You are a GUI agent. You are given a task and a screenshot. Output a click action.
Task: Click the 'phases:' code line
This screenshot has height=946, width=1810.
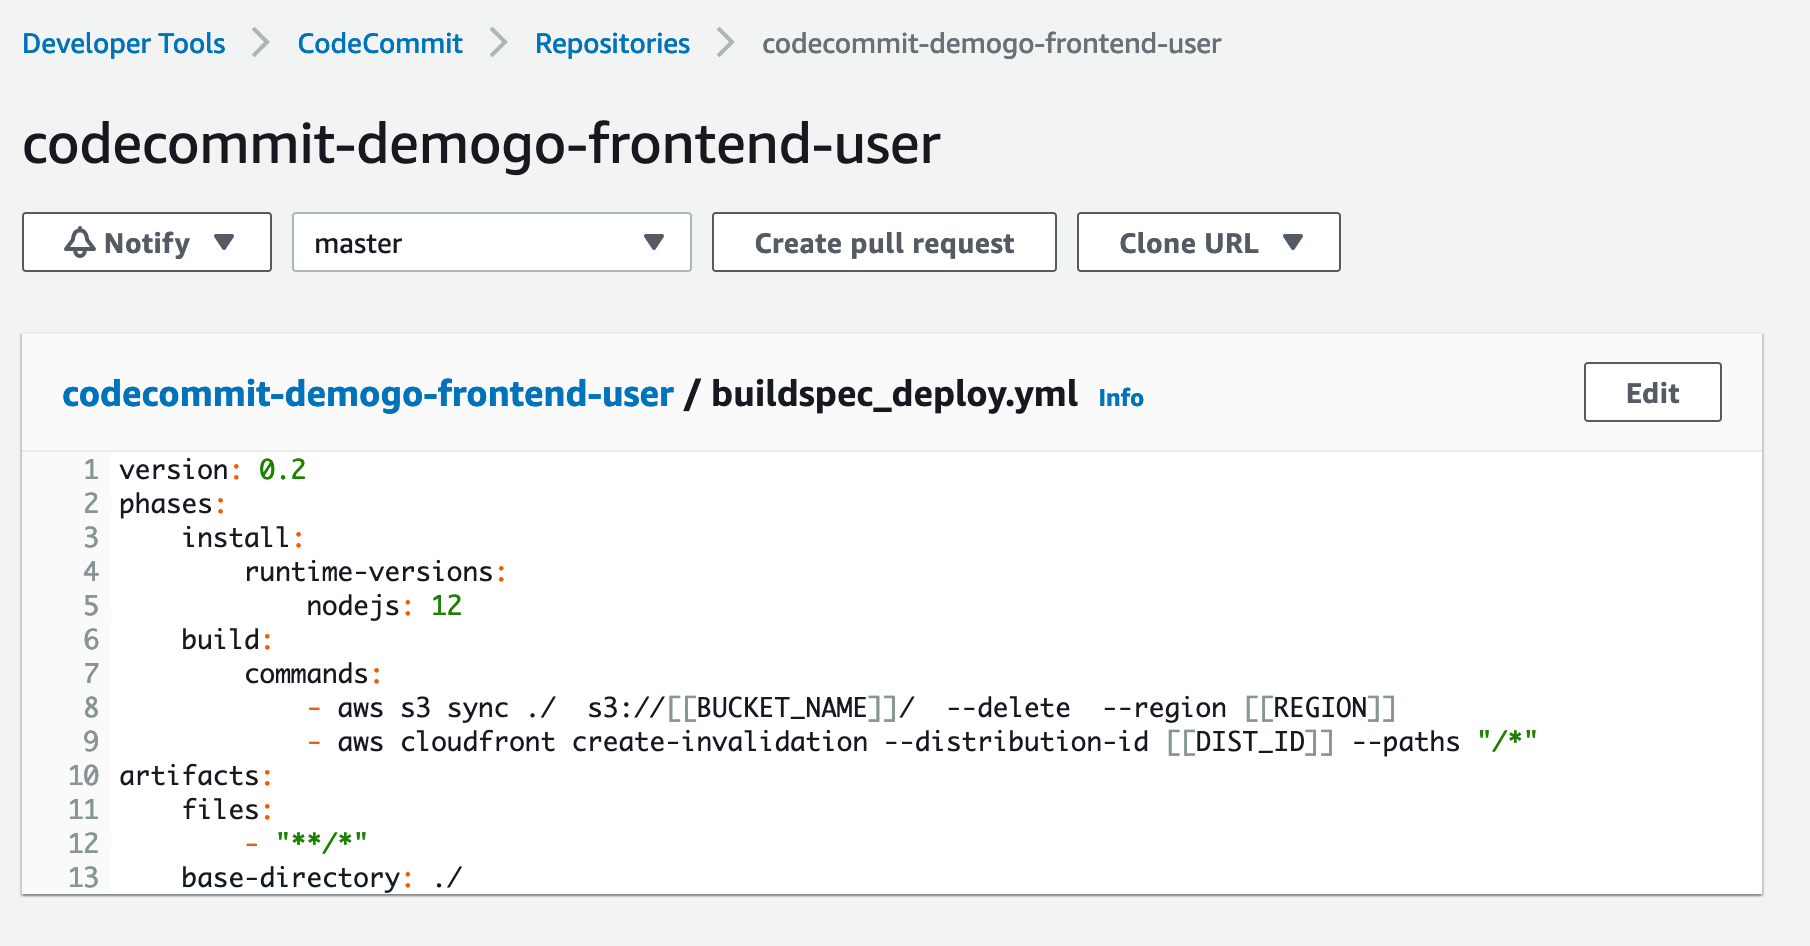pos(173,503)
